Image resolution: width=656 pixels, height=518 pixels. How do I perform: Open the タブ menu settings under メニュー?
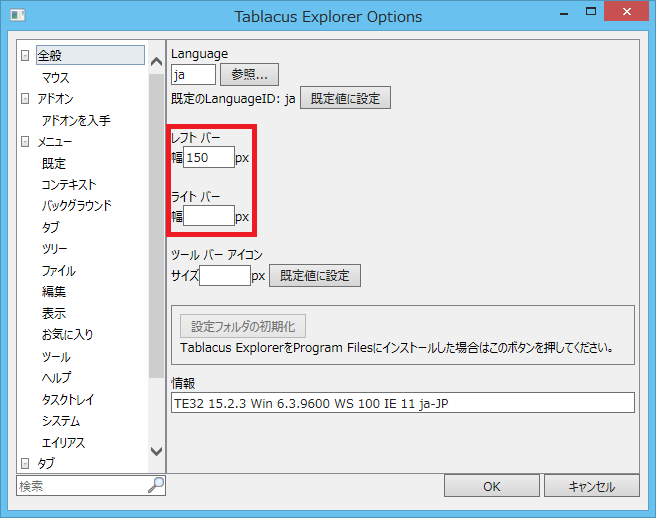point(51,227)
